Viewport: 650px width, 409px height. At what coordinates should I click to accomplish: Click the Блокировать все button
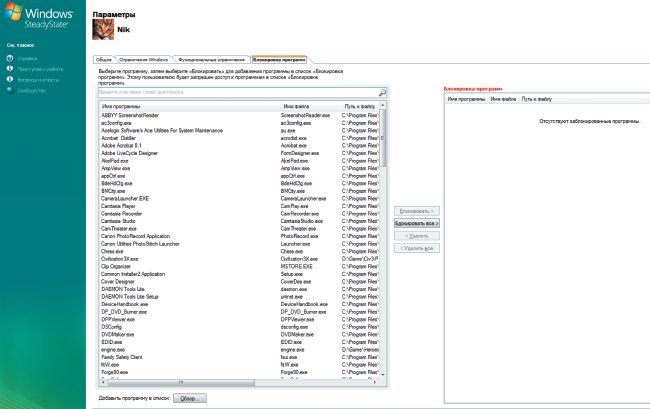click(x=417, y=224)
